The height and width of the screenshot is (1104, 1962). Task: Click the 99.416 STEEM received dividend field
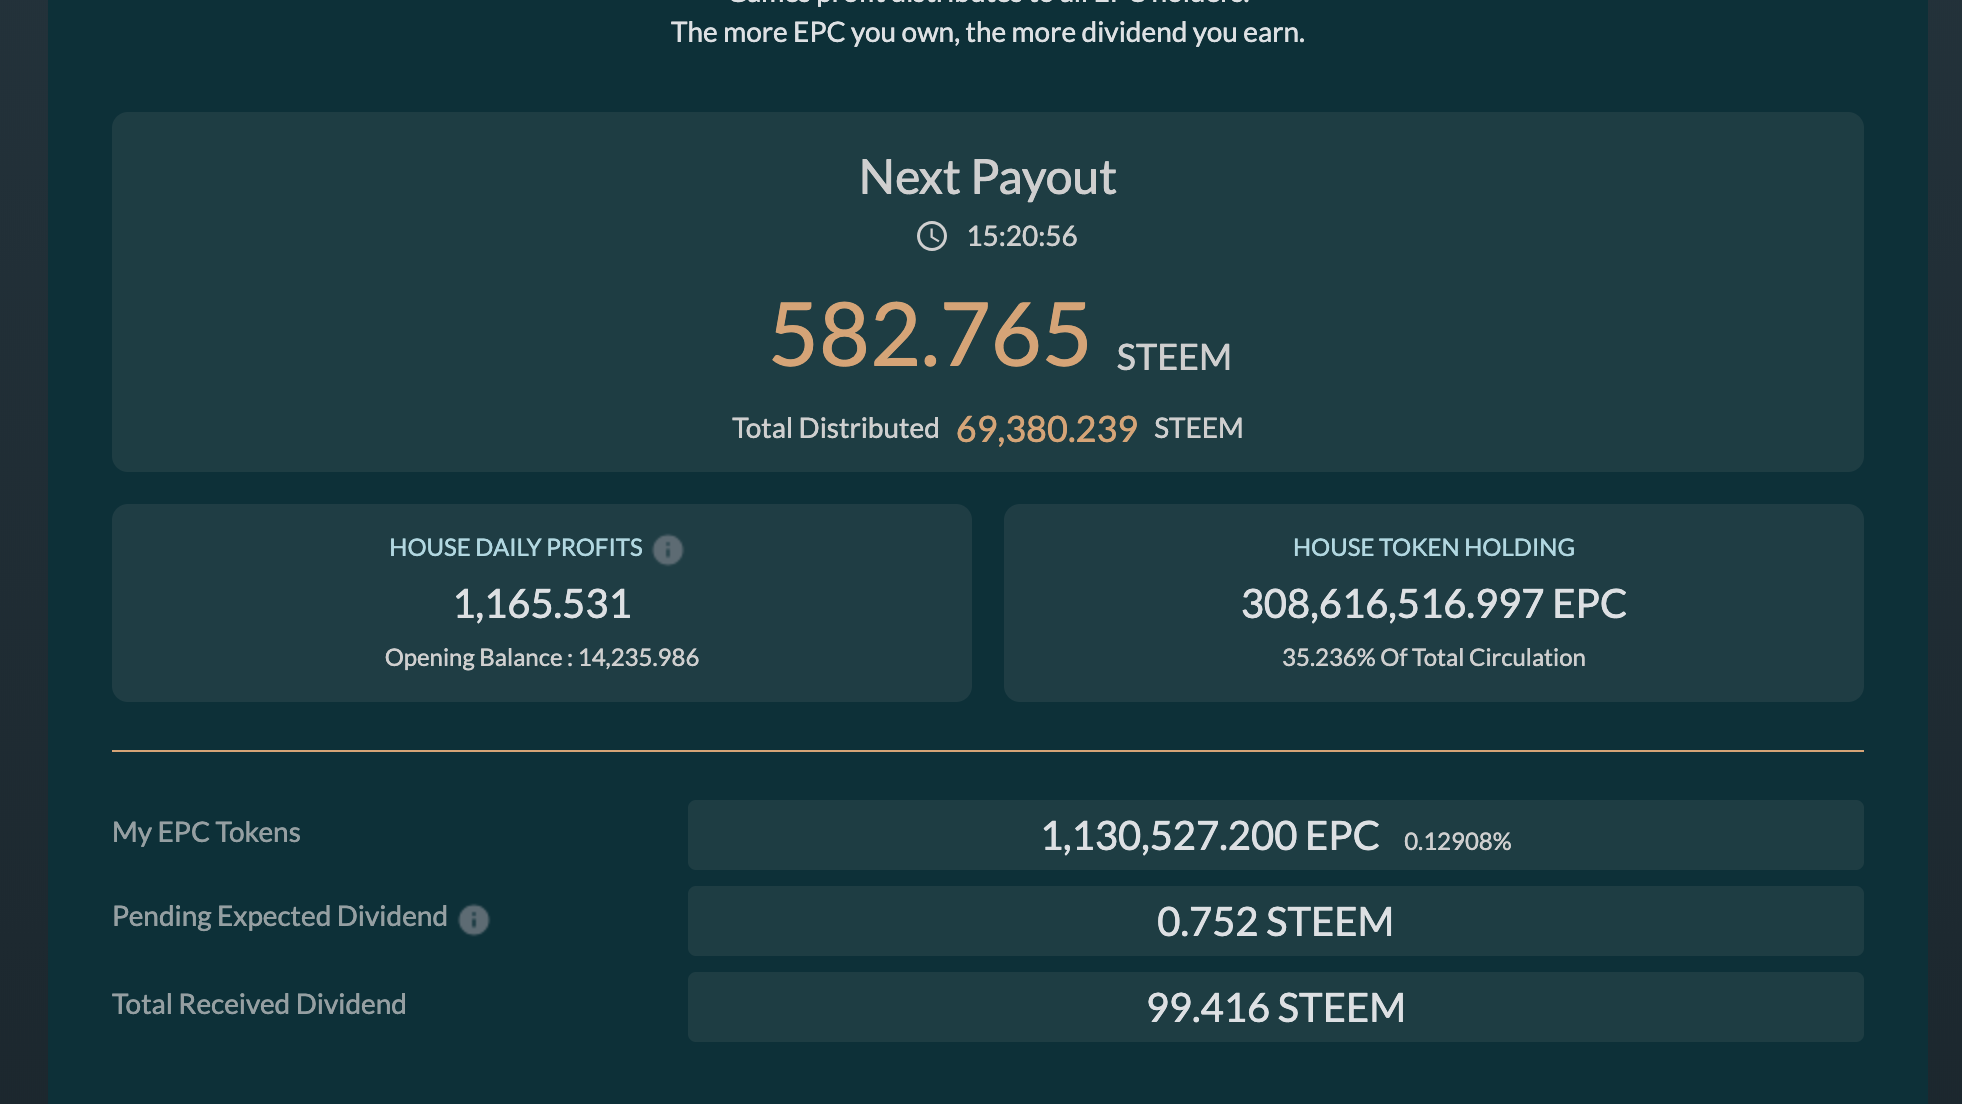pos(1274,1008)
